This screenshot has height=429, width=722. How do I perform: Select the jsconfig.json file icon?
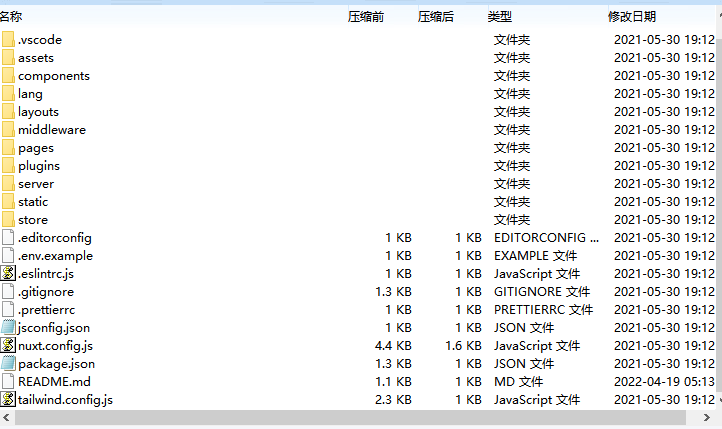(8, 328)
